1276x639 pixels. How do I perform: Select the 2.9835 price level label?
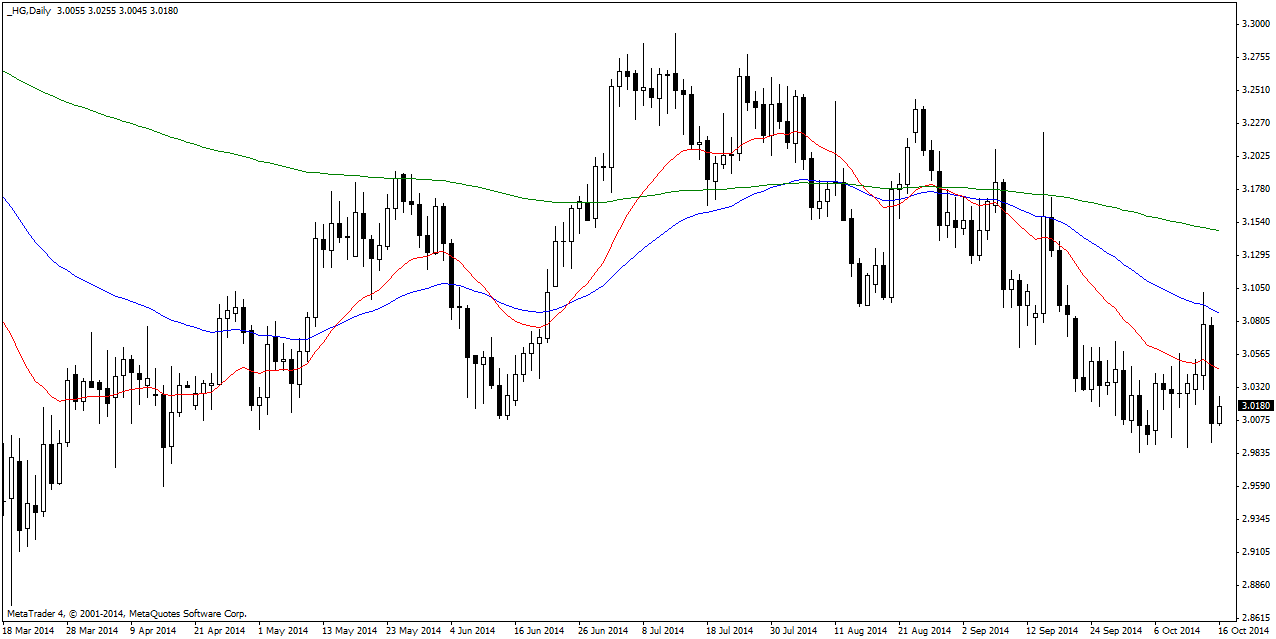1255,453
